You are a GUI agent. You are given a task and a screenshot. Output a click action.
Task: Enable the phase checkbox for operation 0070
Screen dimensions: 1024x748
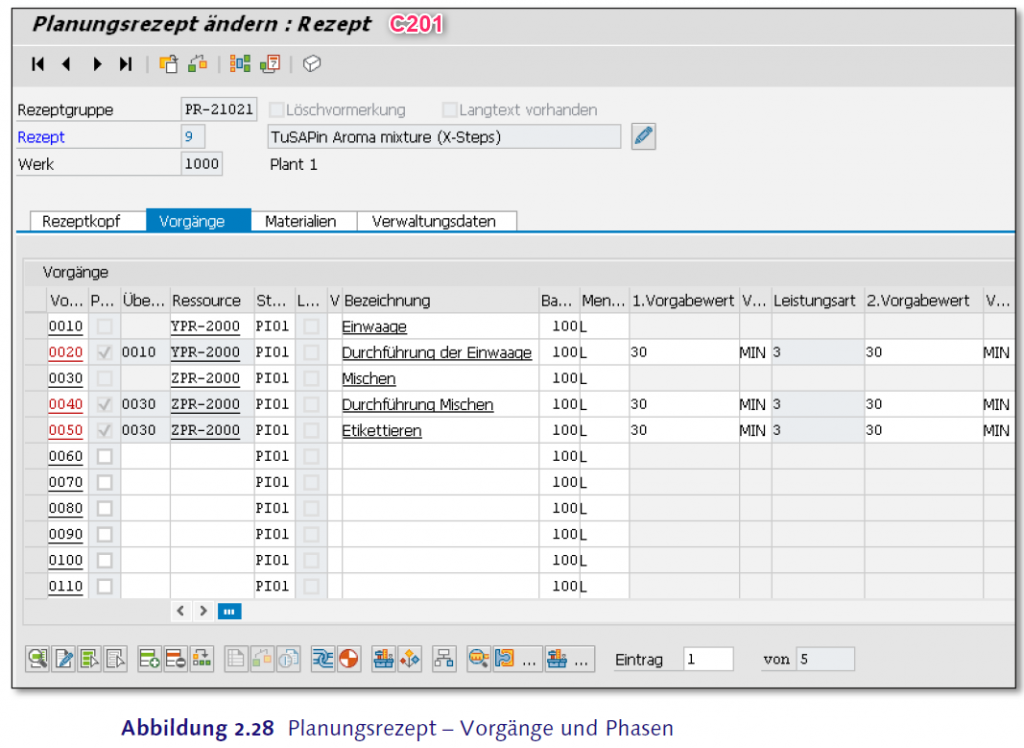(x=104, y=483)
